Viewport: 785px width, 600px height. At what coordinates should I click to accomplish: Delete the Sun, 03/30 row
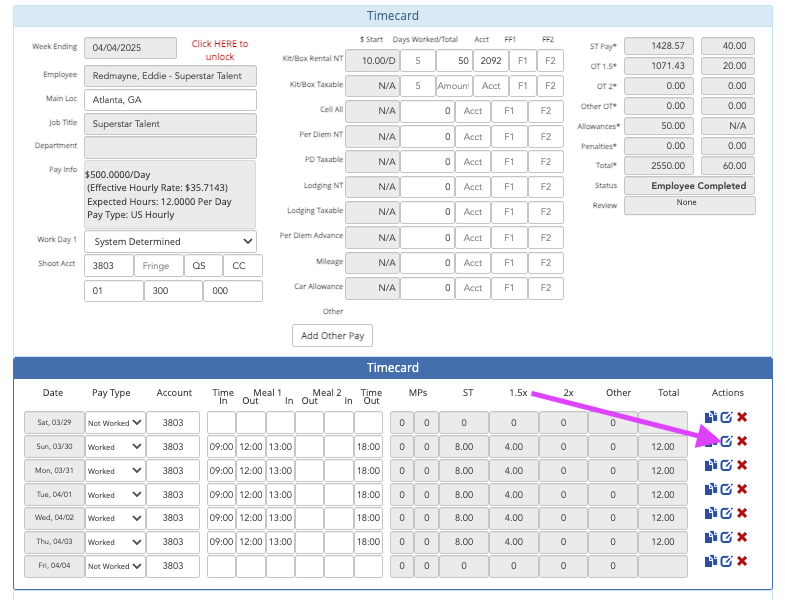742,441
